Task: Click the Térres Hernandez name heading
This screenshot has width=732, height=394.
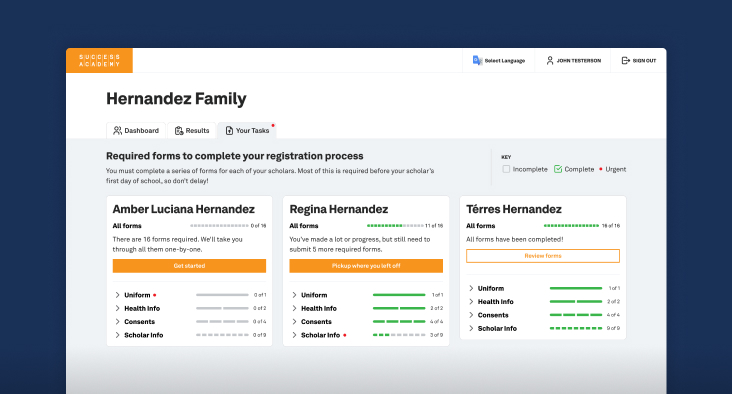Action: pyautogui.click(x=514, y=209)
